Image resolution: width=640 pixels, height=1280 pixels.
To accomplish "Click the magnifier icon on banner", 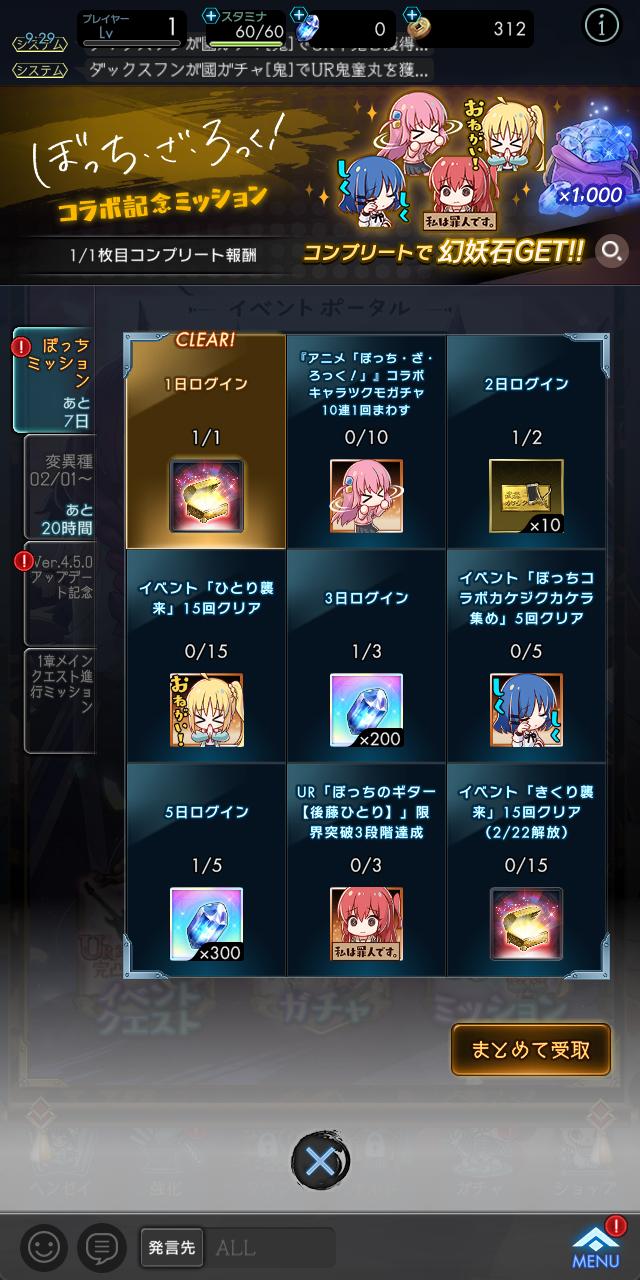I will pyautogui.click(x=612, y=250).
